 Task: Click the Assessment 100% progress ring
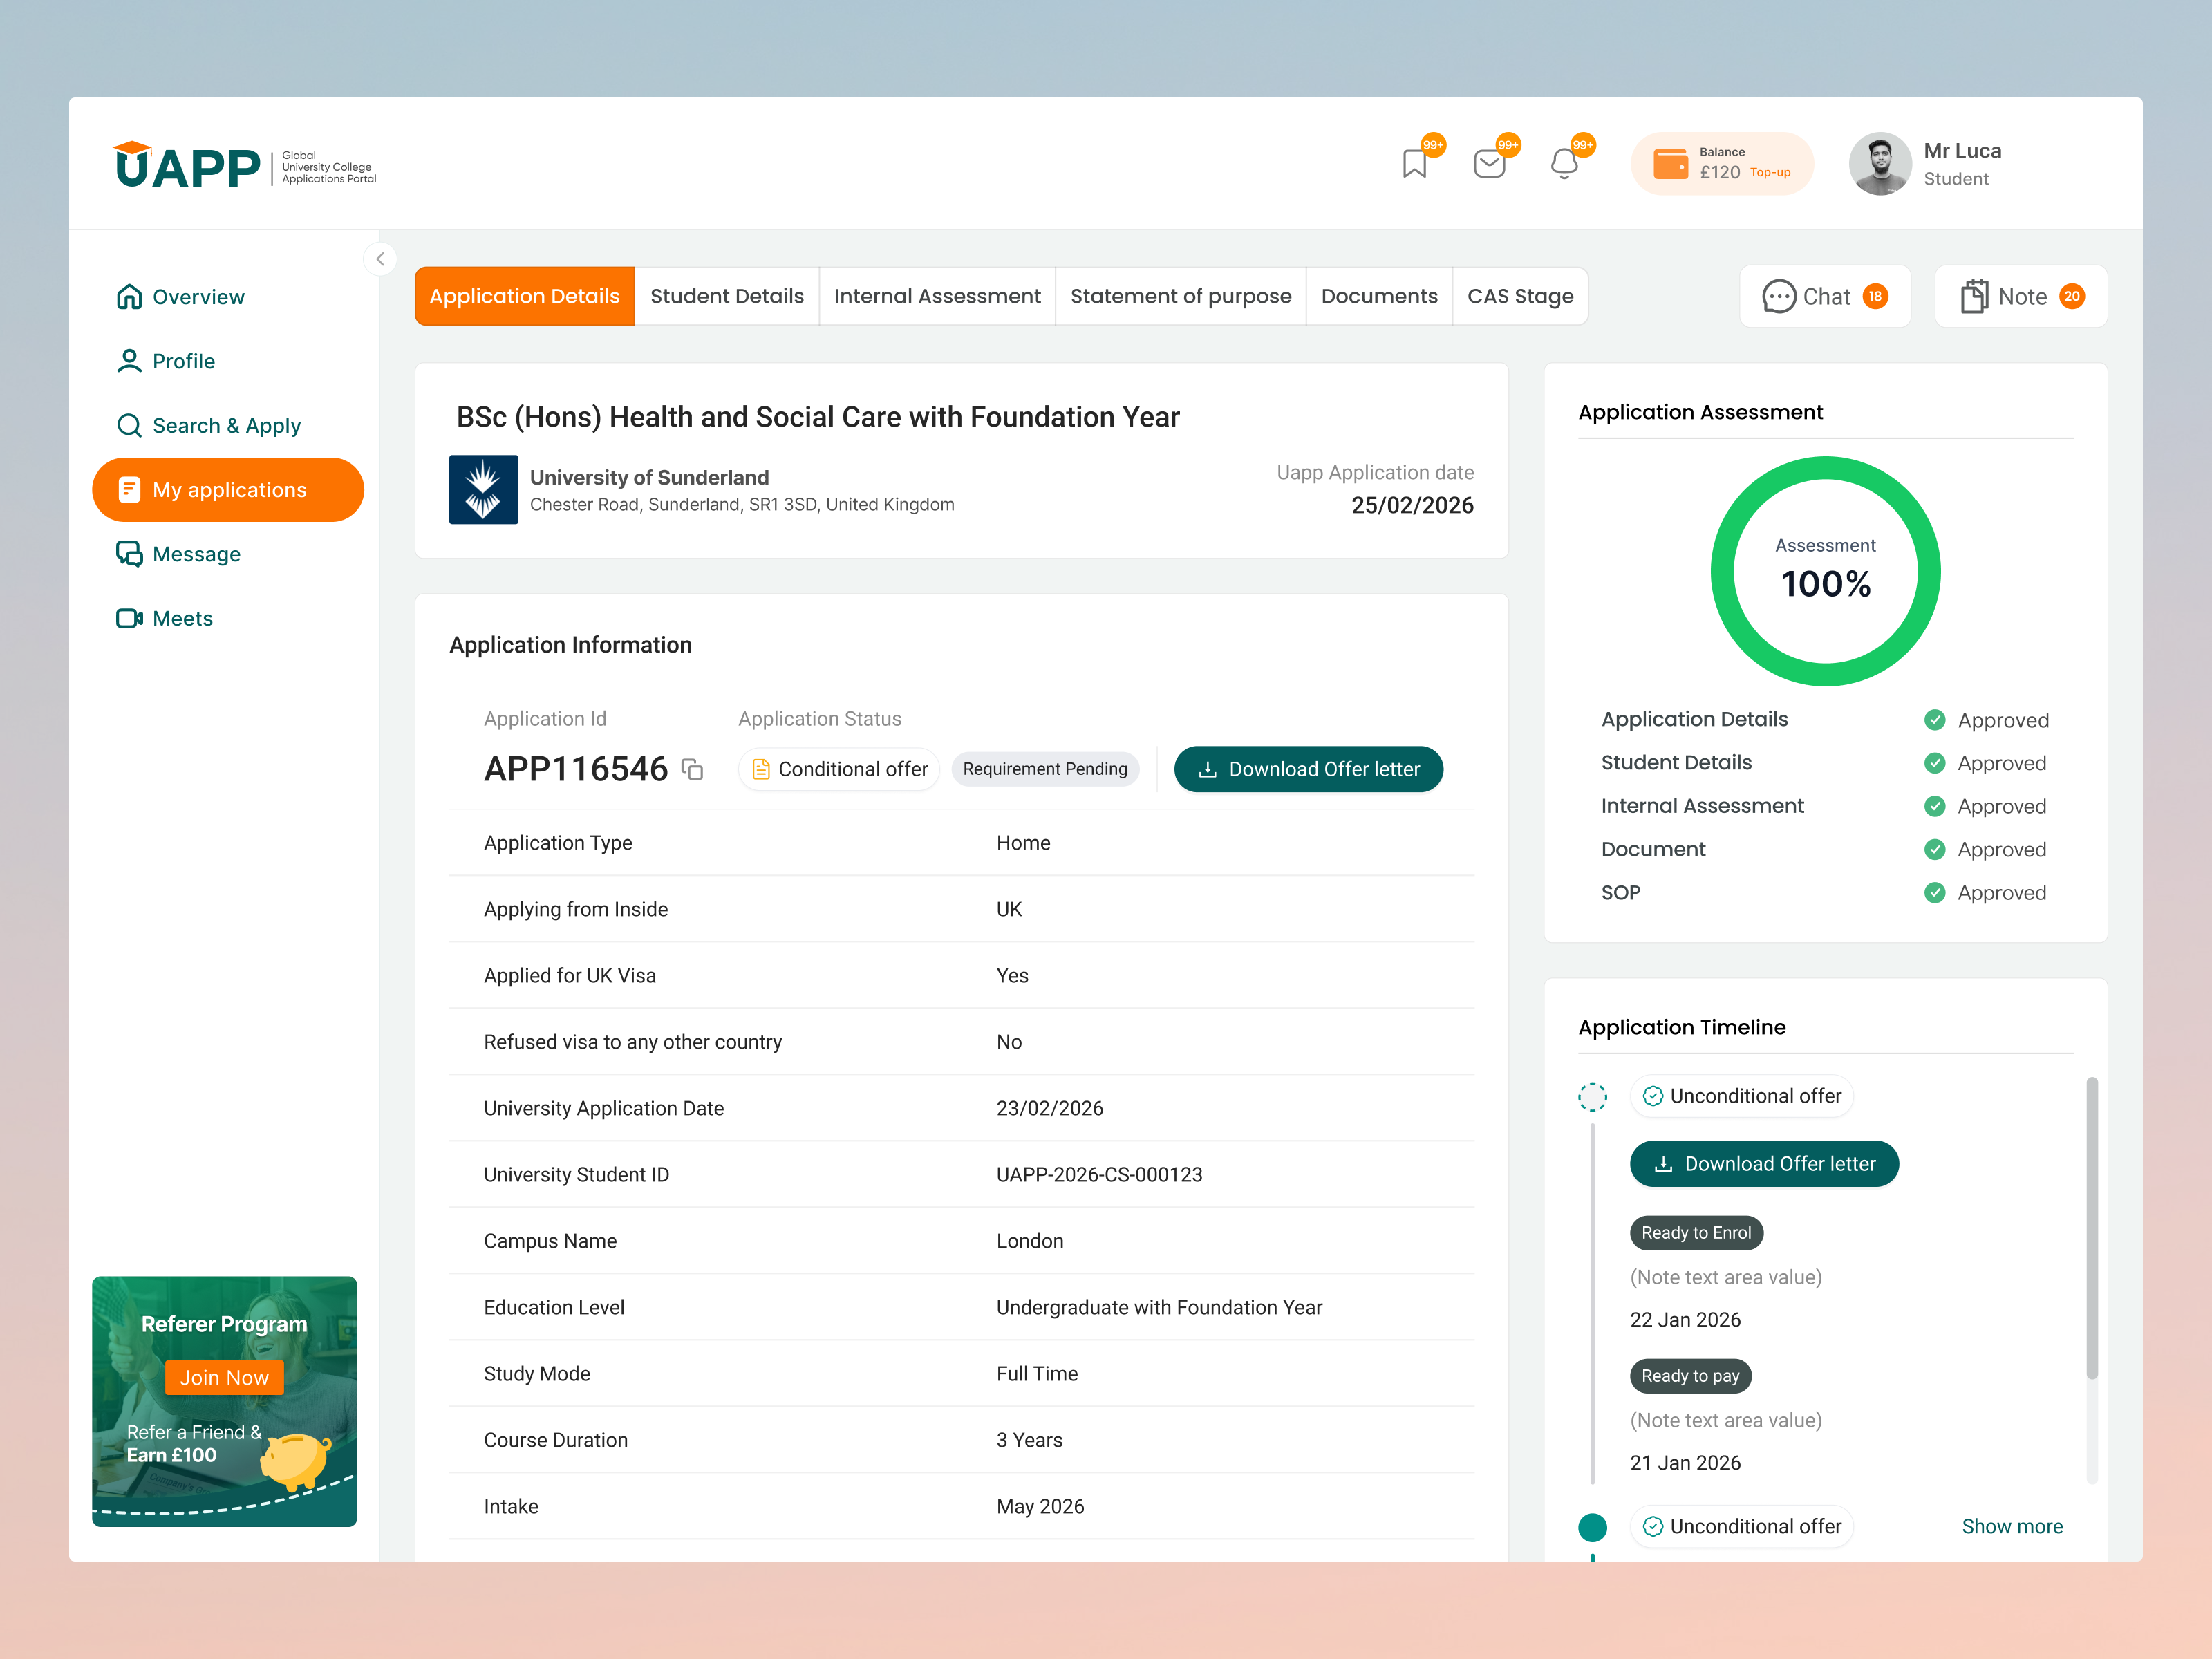coord(1825,571)
